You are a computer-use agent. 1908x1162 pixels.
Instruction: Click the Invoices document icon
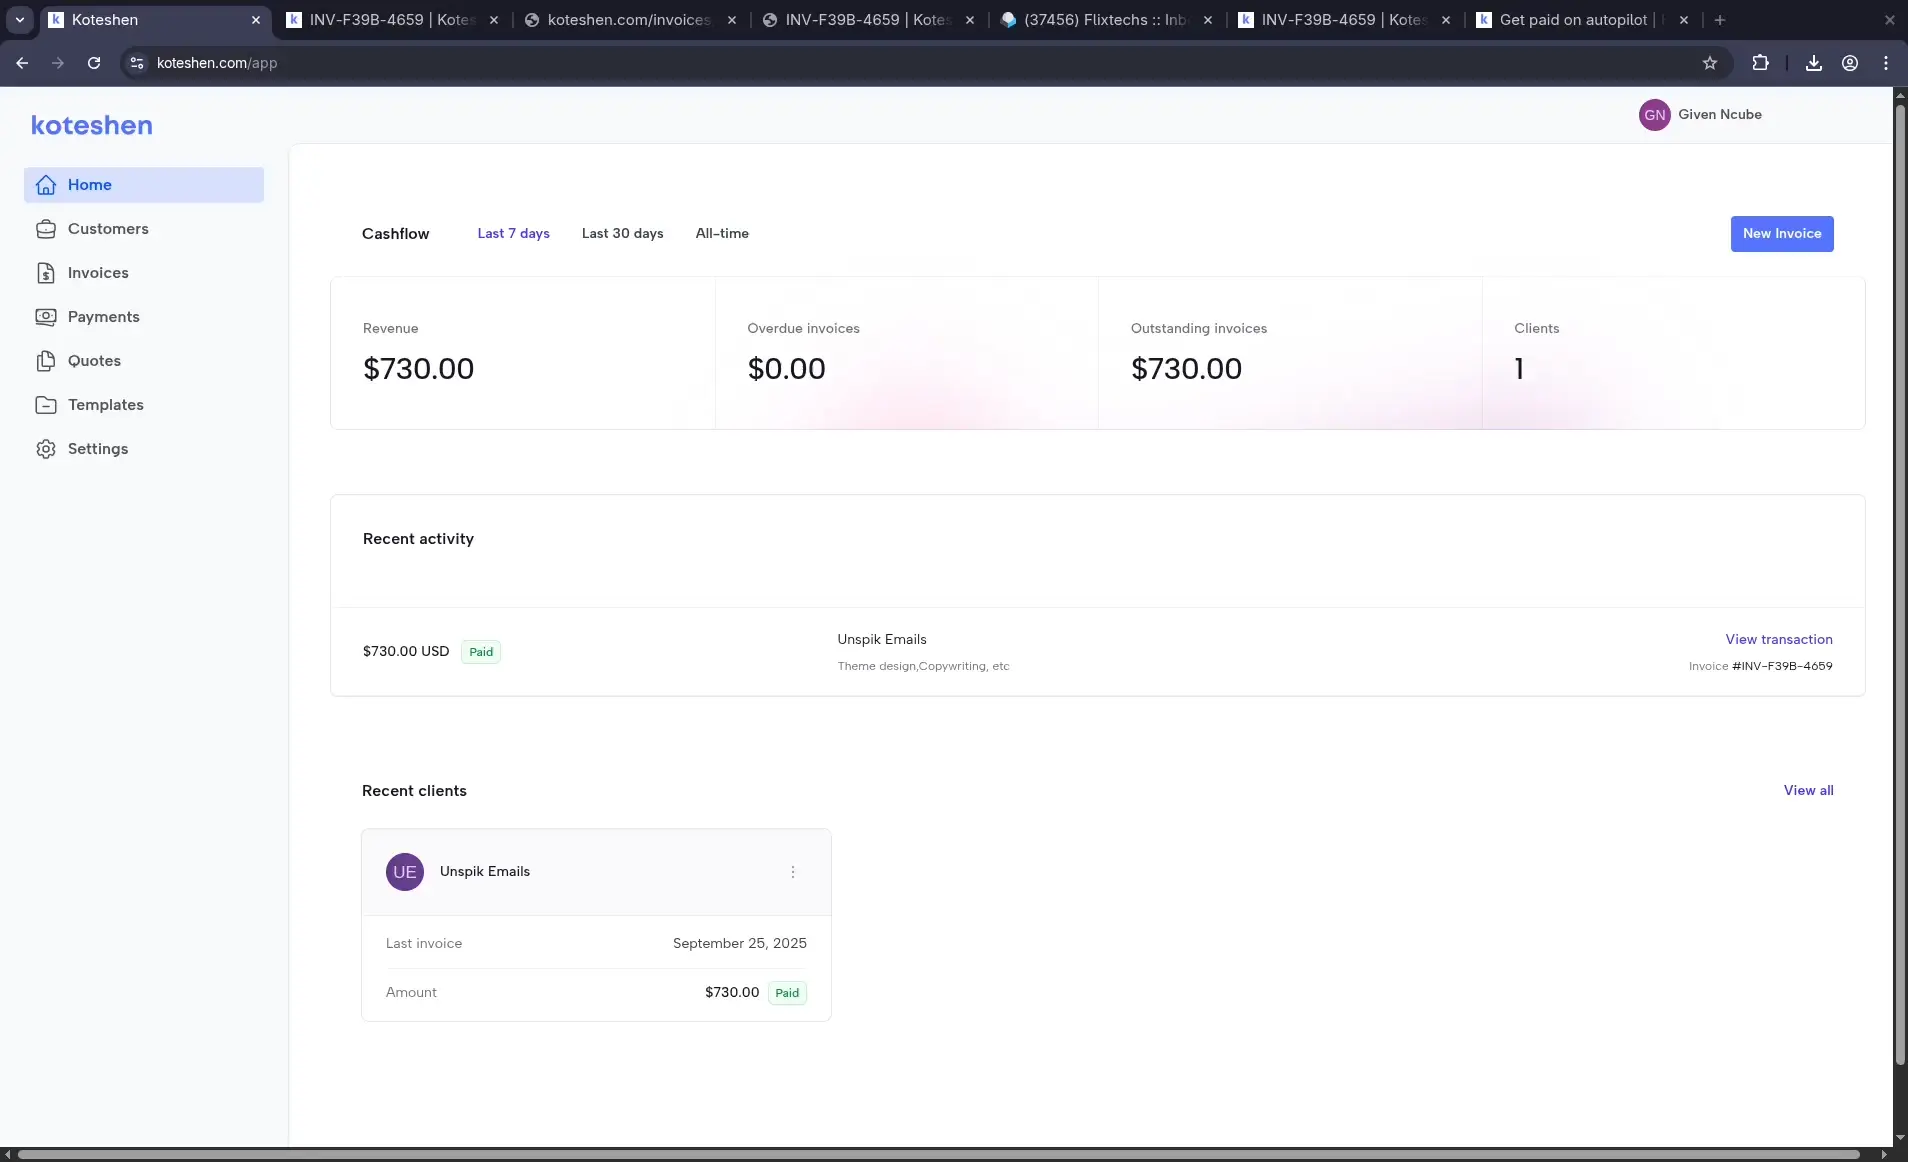(x=46, y=273)
